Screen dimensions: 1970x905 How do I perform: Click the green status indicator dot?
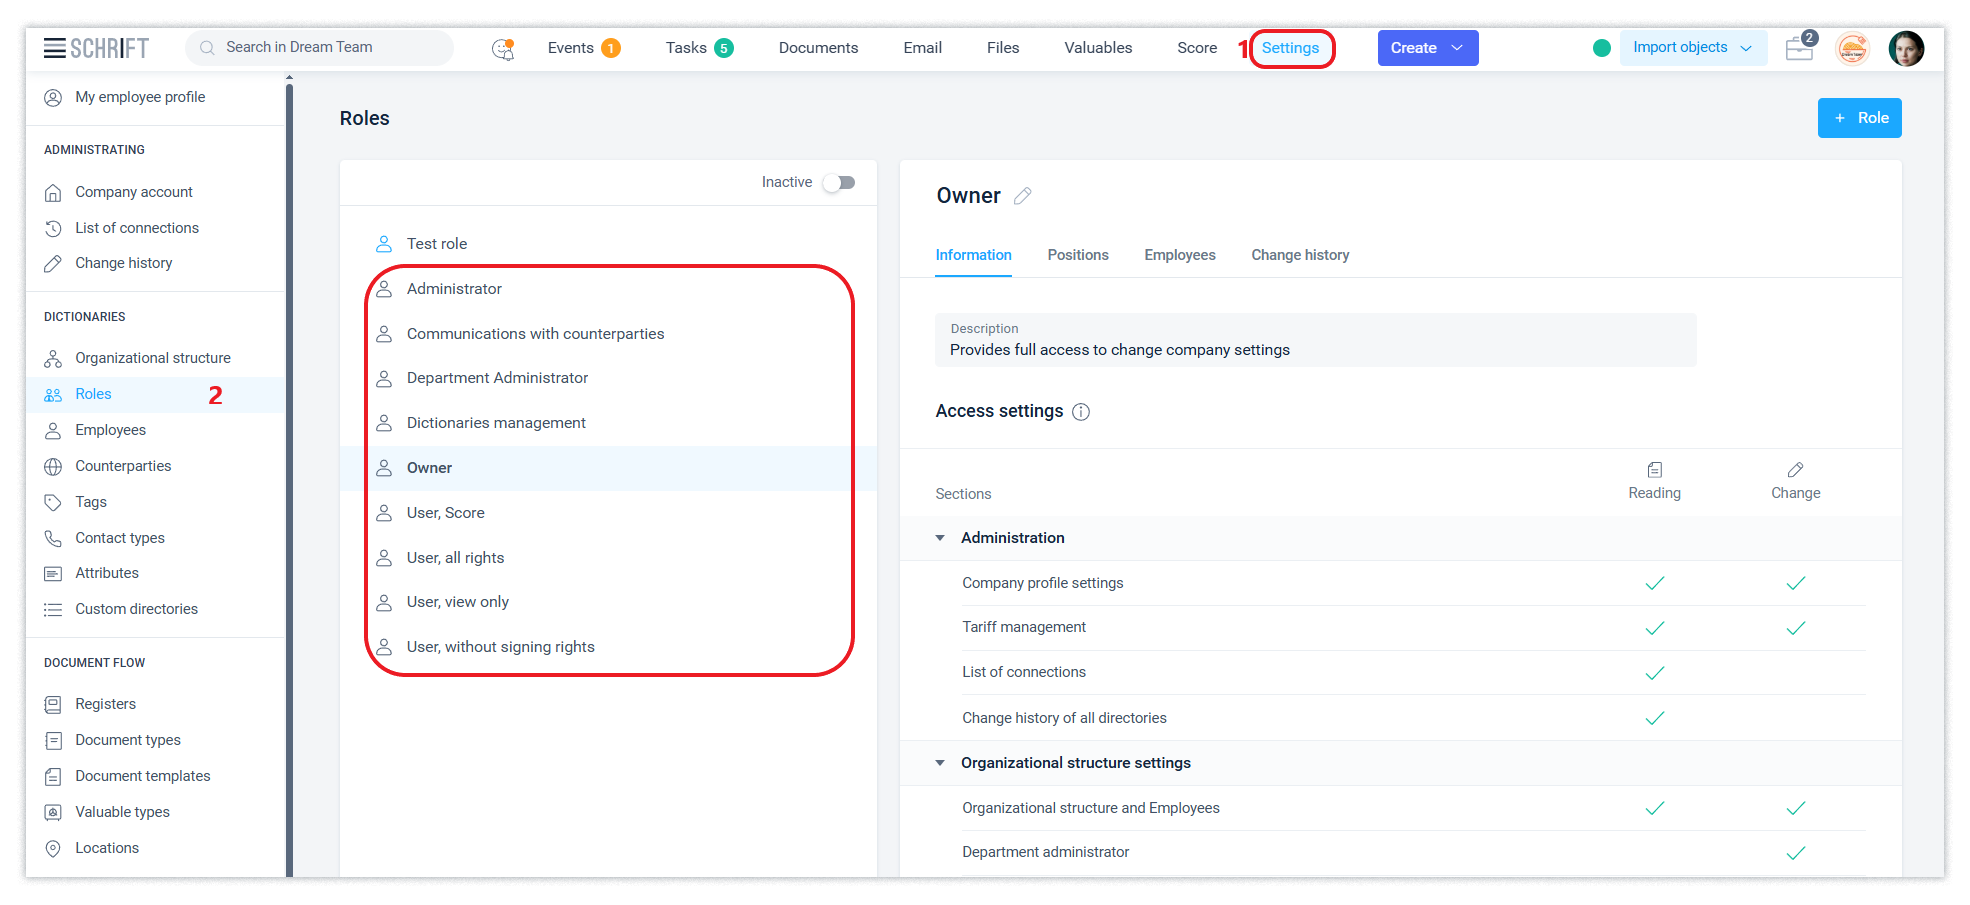pyautogui.click(x=1601, y=48)
